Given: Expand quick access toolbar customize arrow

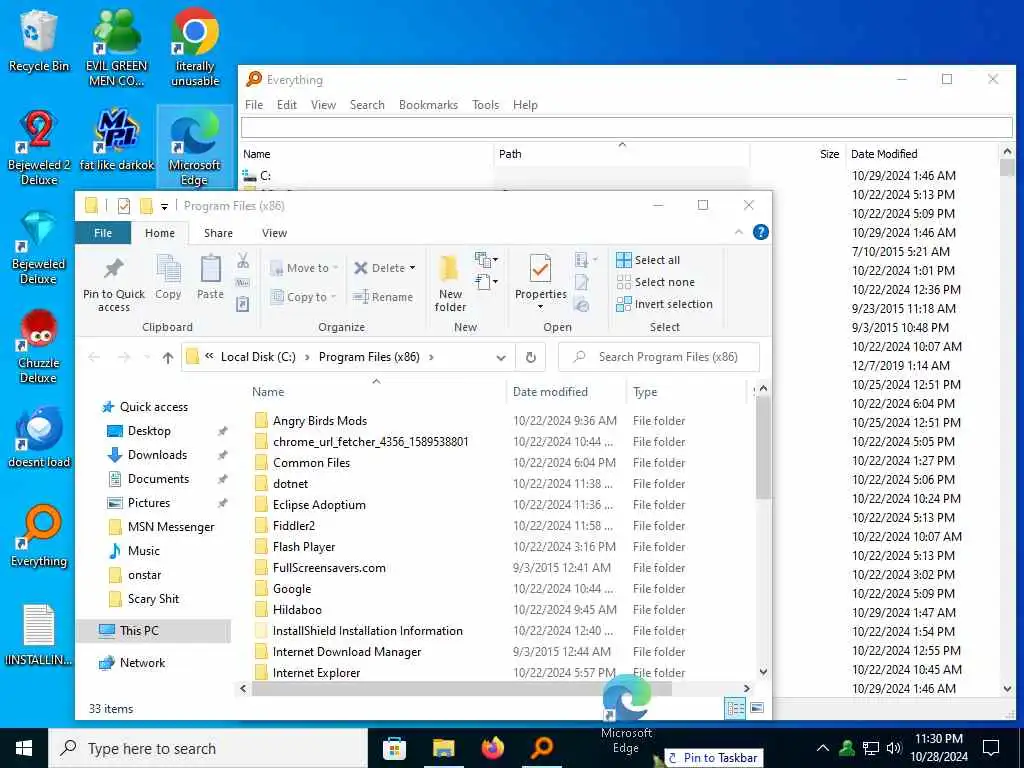Looking at the screenshot, I should pos(165,206).
